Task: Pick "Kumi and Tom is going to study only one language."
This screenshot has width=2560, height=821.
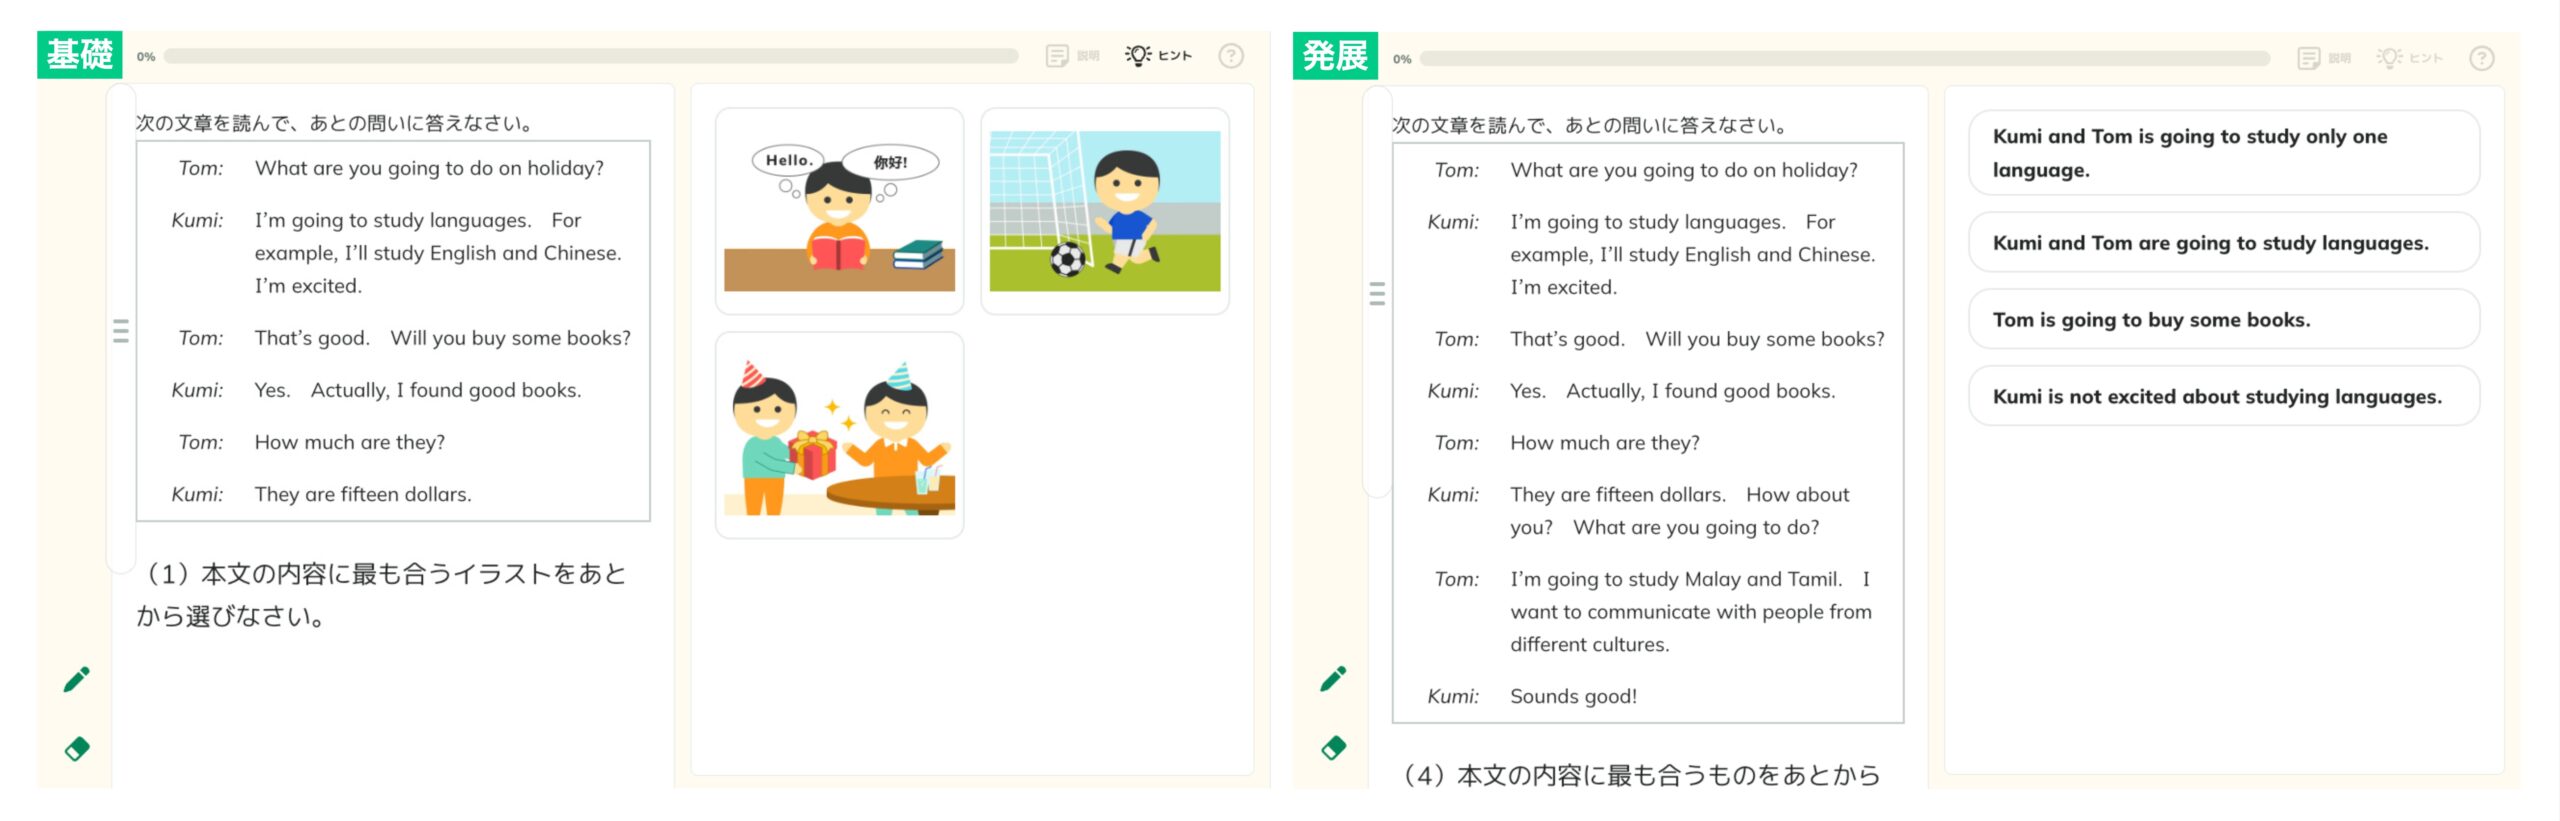Action: point(2223,153)
